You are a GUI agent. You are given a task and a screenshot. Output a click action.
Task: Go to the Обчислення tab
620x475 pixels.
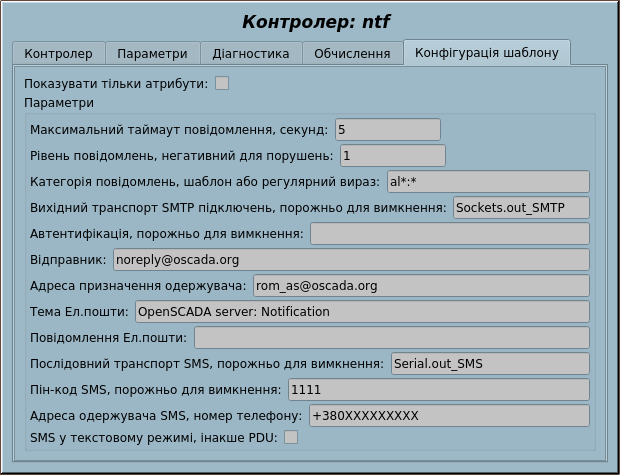coord(352,53)
